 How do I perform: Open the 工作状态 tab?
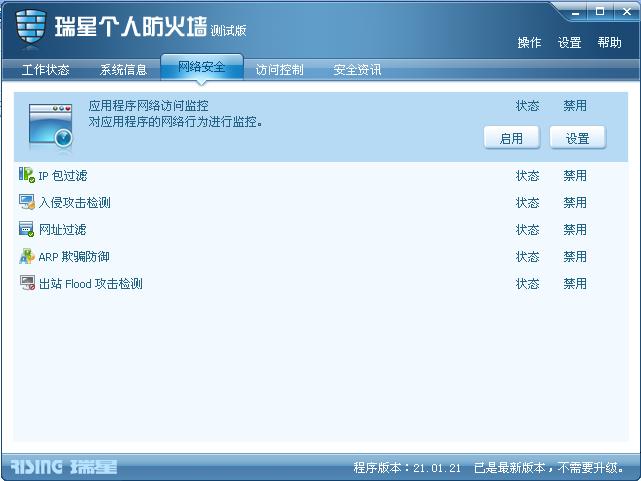point(45,70)
